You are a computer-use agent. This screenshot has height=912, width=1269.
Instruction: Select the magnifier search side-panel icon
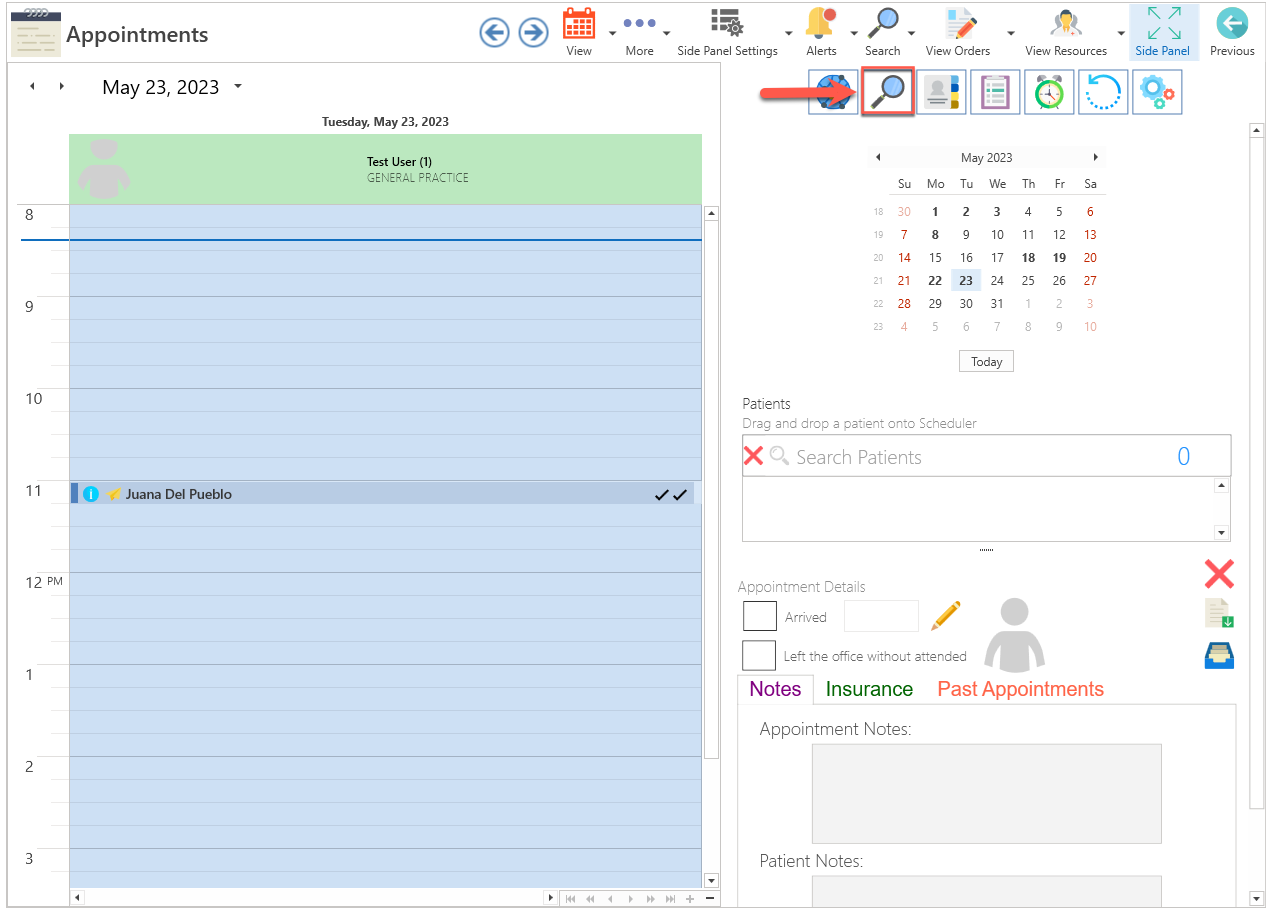click(888, 93)
